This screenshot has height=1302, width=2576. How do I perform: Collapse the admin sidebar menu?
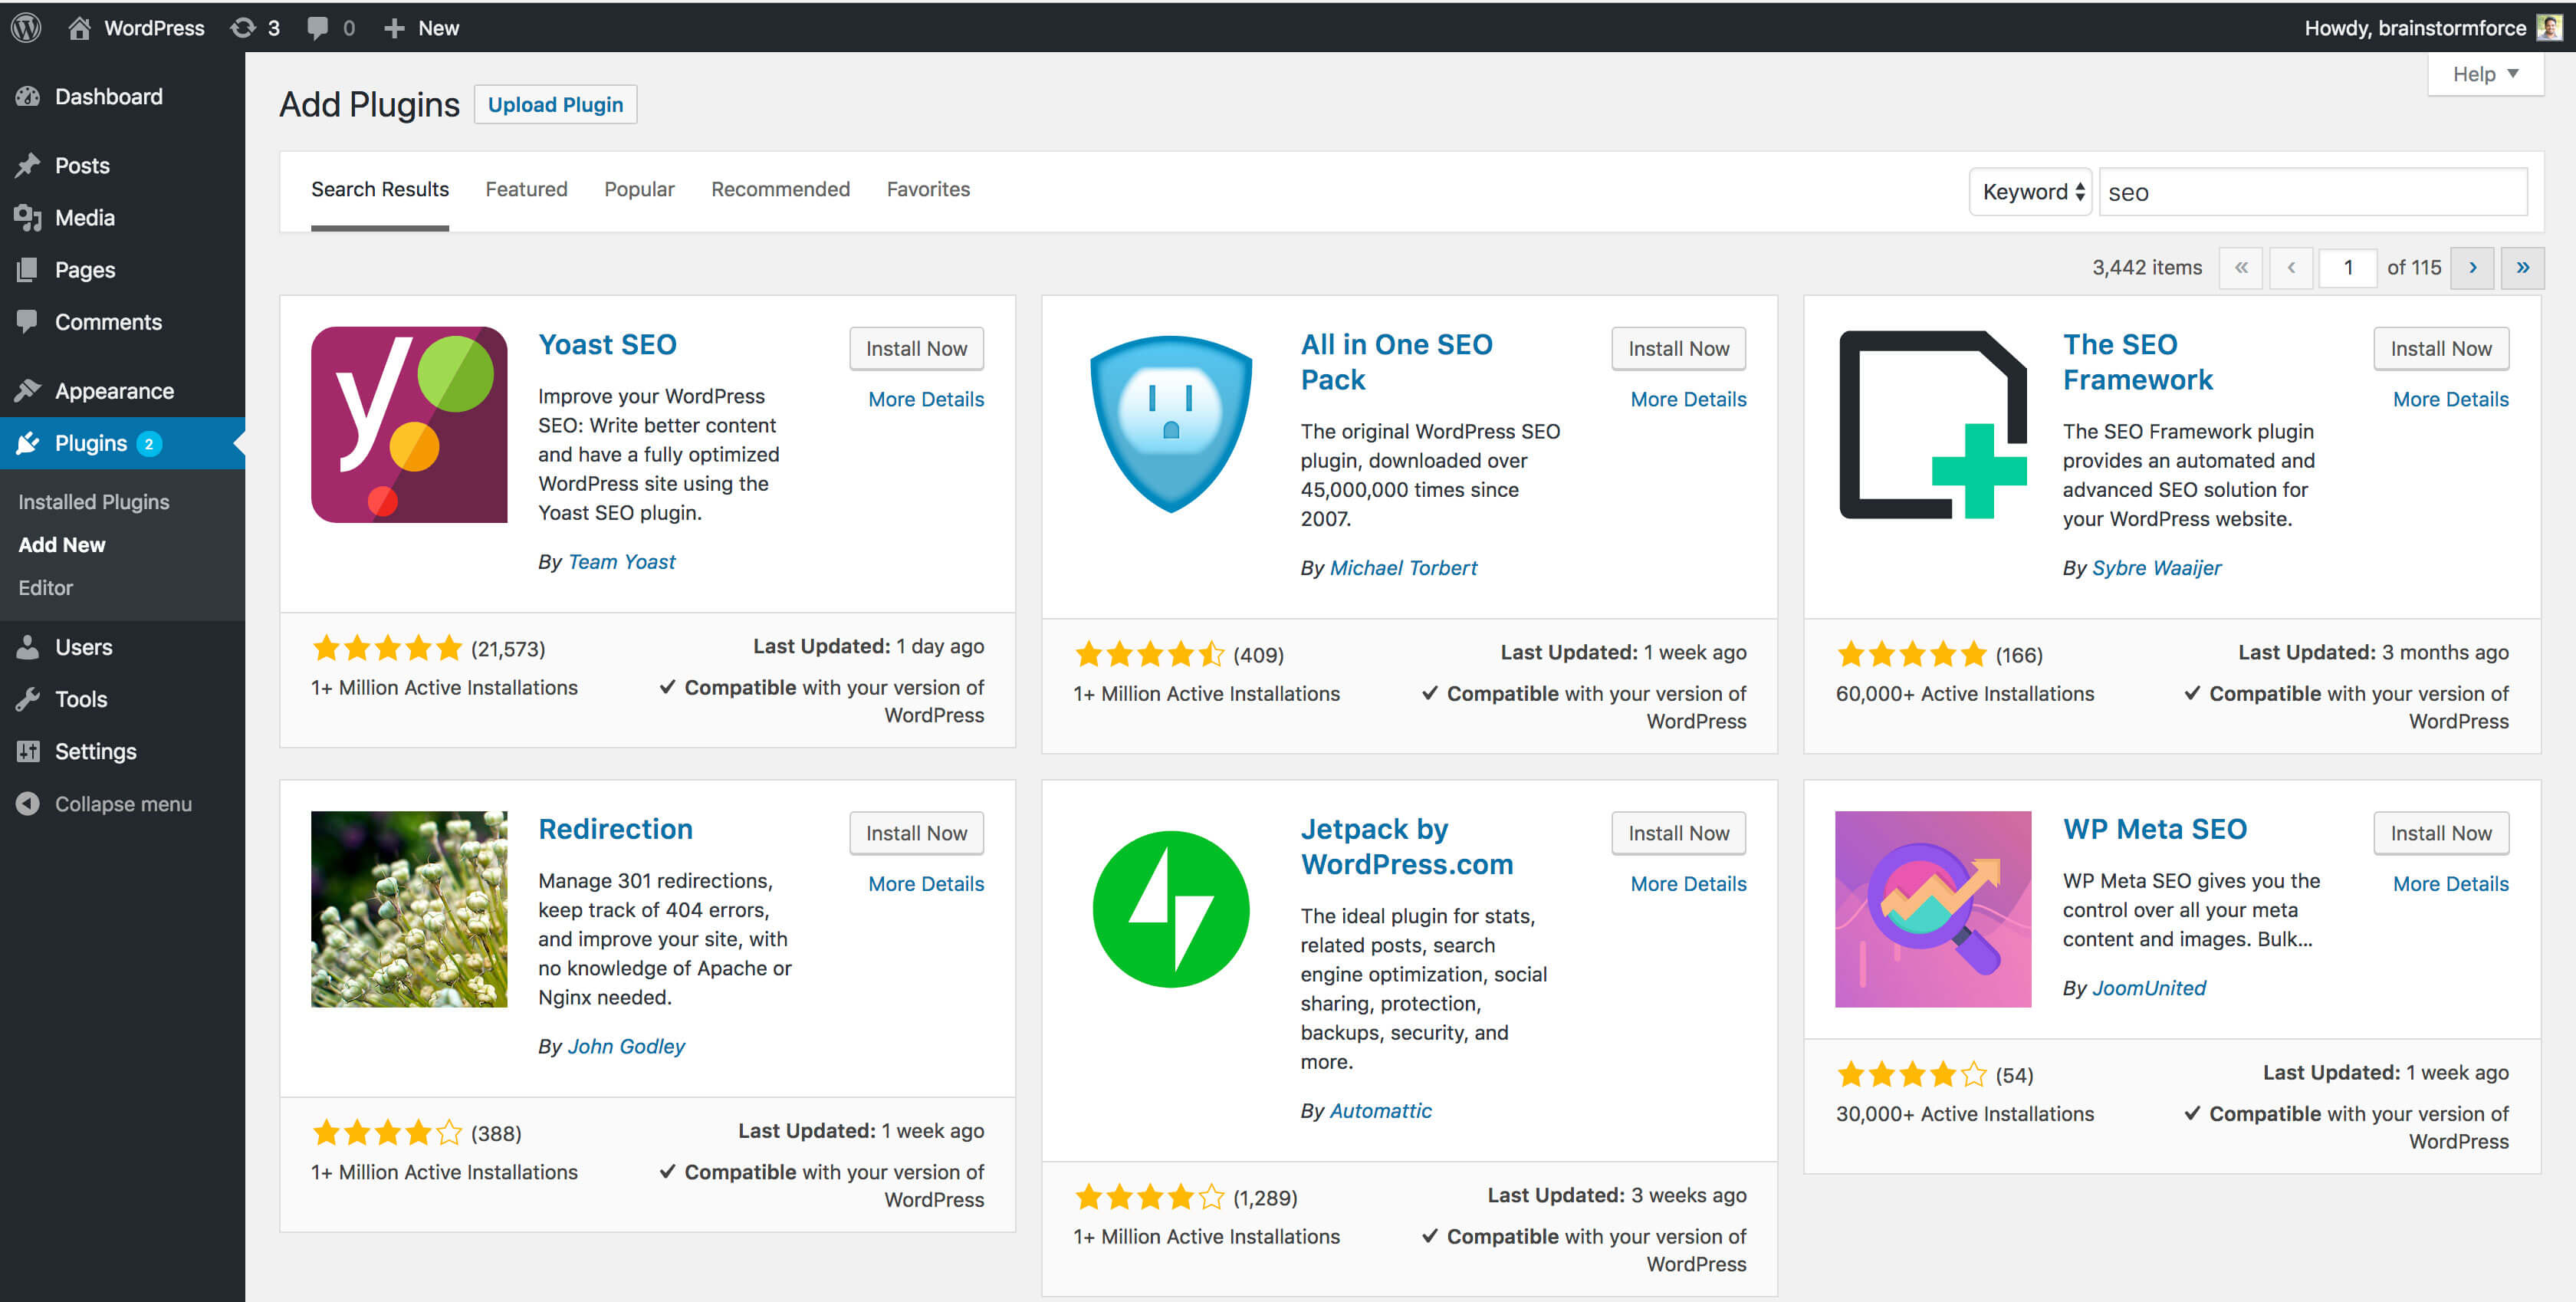pyautogui.click(x=123, y=803)
